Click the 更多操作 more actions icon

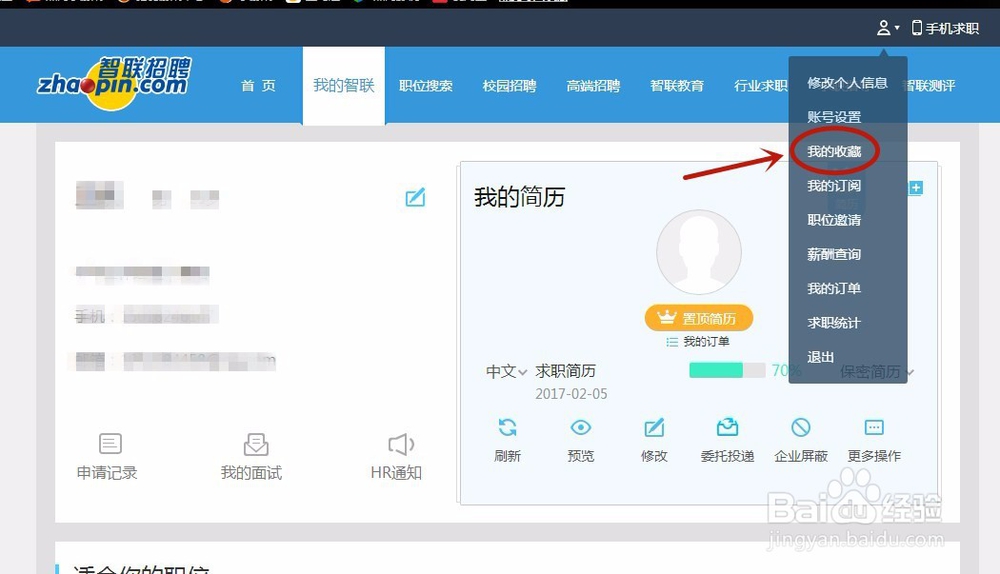pyautogui.click(x=874, y=427)
